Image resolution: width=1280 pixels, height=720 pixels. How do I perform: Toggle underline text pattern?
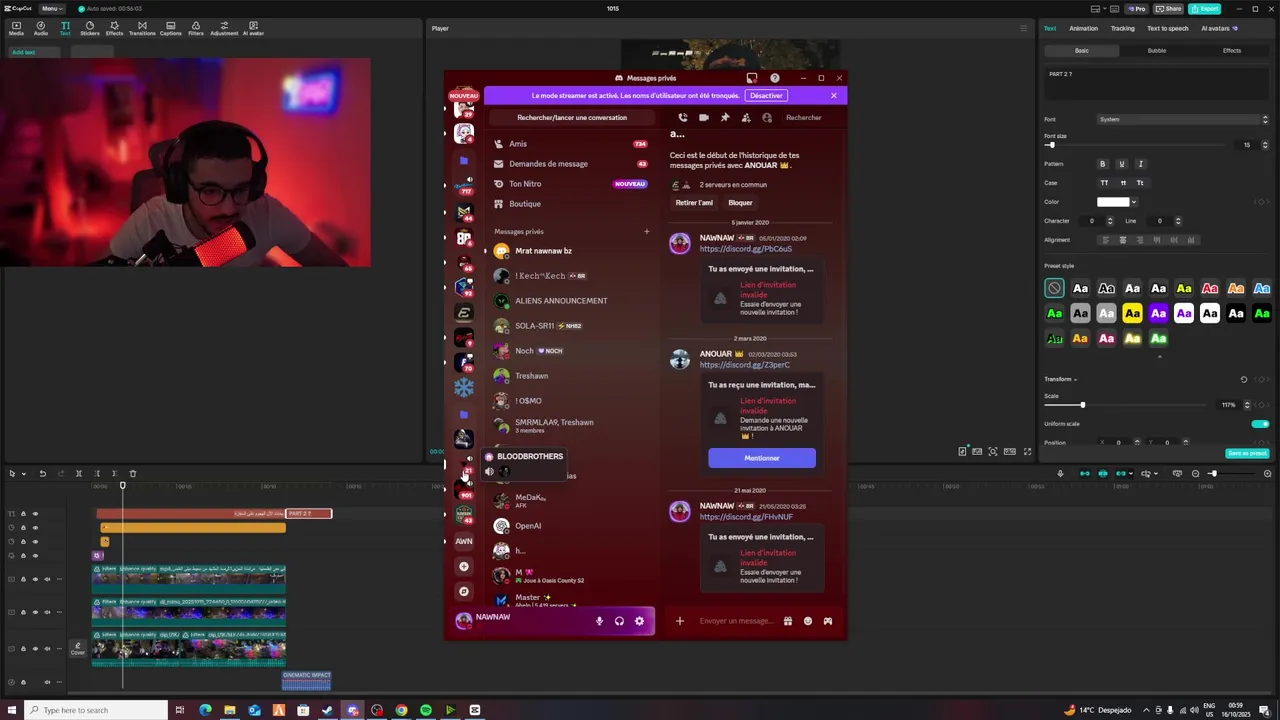point(1121,164)
